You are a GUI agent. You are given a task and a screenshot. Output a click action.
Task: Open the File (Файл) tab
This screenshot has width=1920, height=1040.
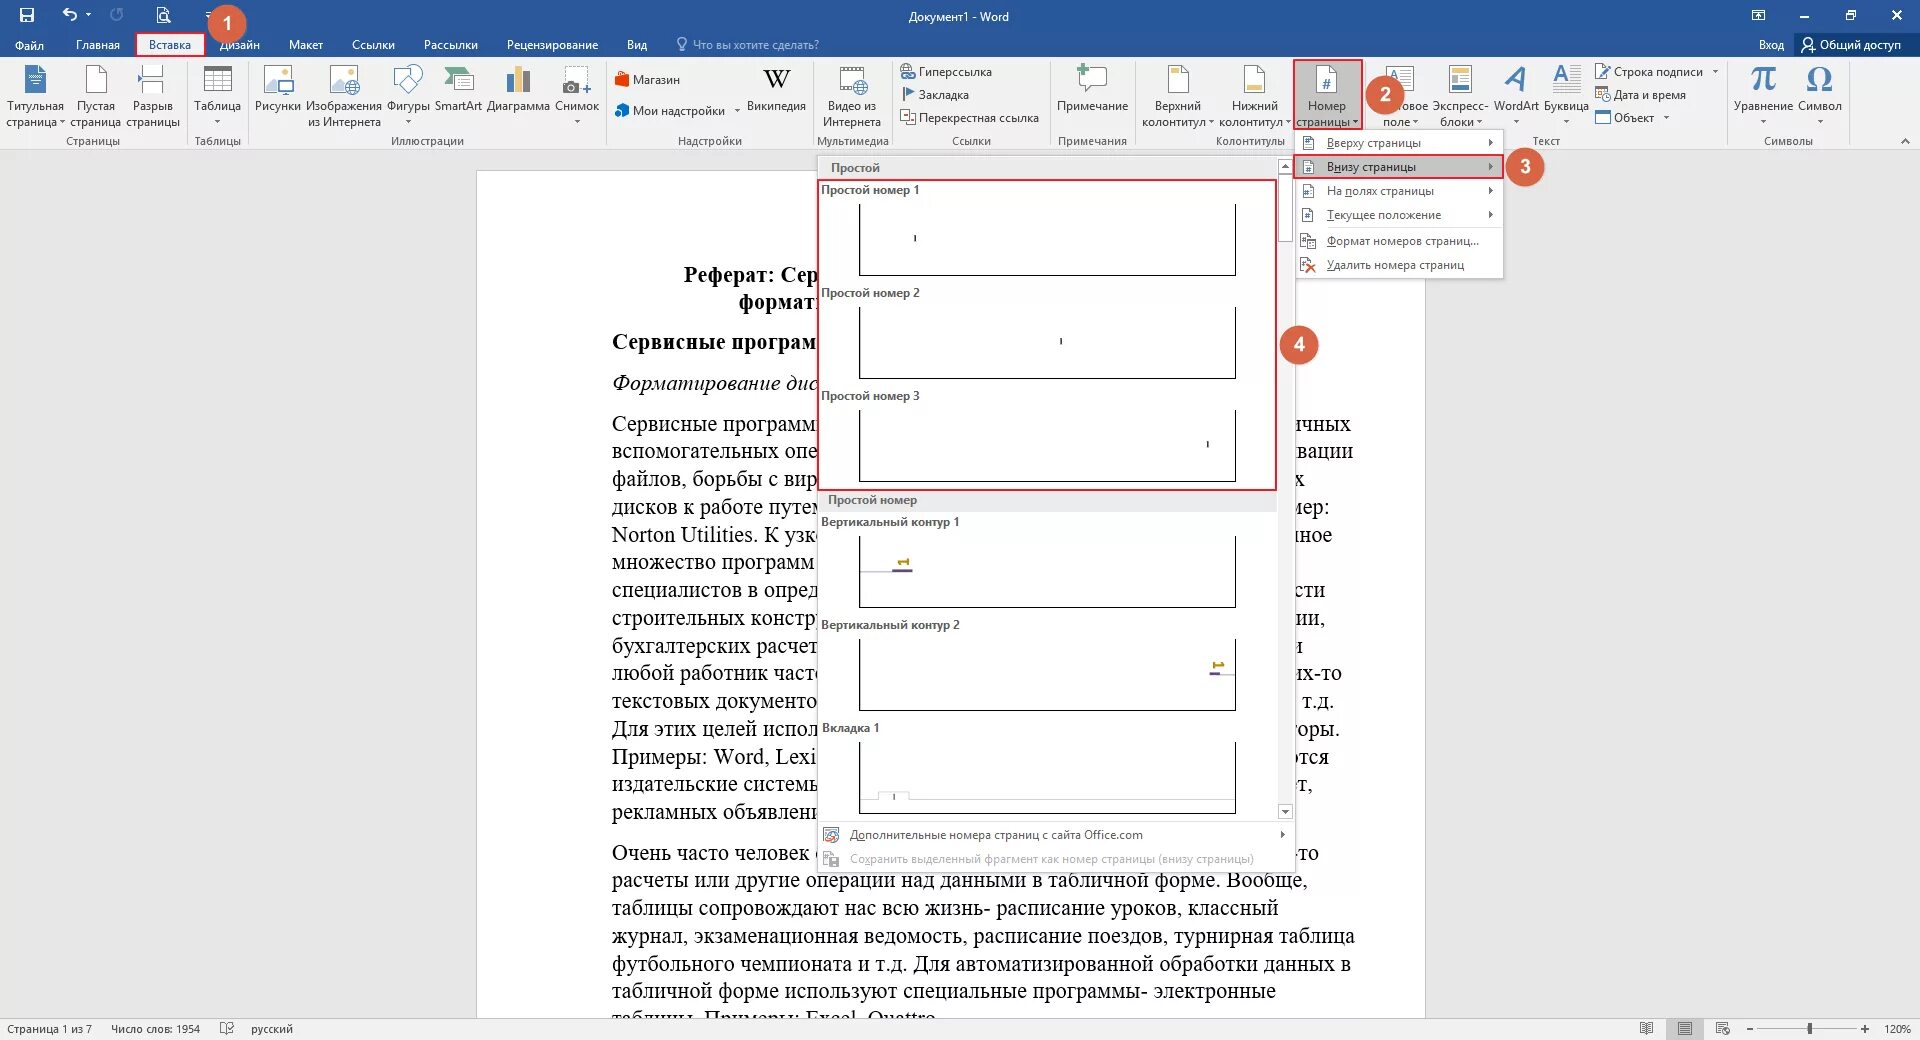click(x=29, y=45)
